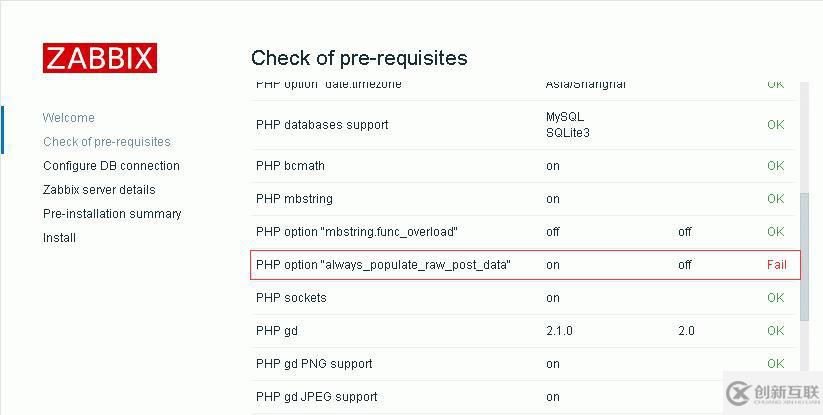Click the ZABBIX logo
Image resolution: width=823 pixels, height=415 pixels.
[x=99, y=58]
